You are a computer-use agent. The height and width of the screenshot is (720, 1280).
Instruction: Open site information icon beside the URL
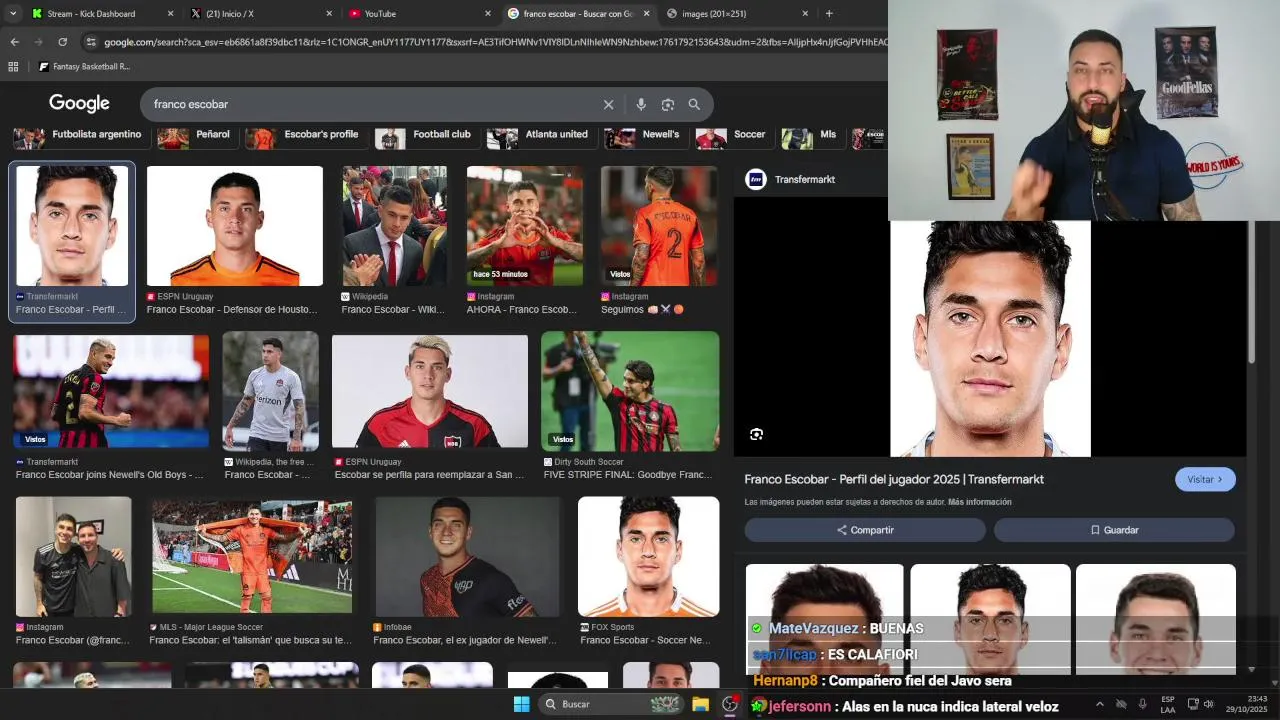point(91,42)
